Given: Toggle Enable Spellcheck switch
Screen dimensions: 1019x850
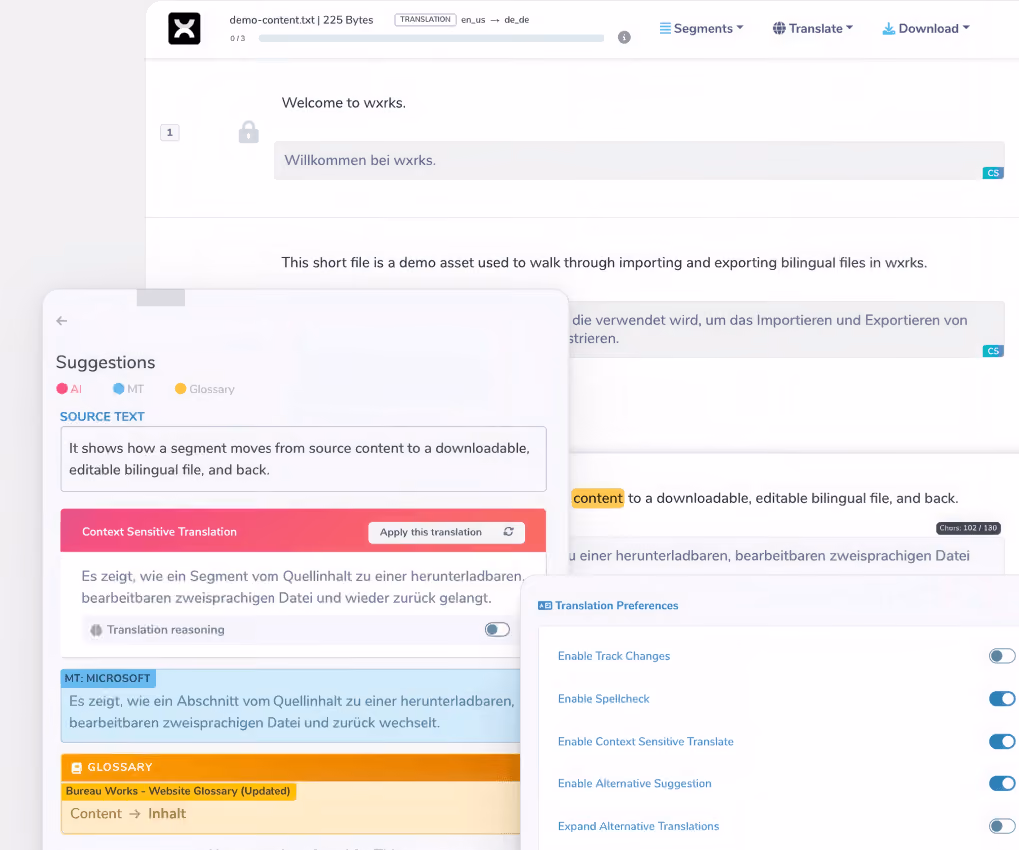Looking at the screenshot, I should (x=1001, y=699).
